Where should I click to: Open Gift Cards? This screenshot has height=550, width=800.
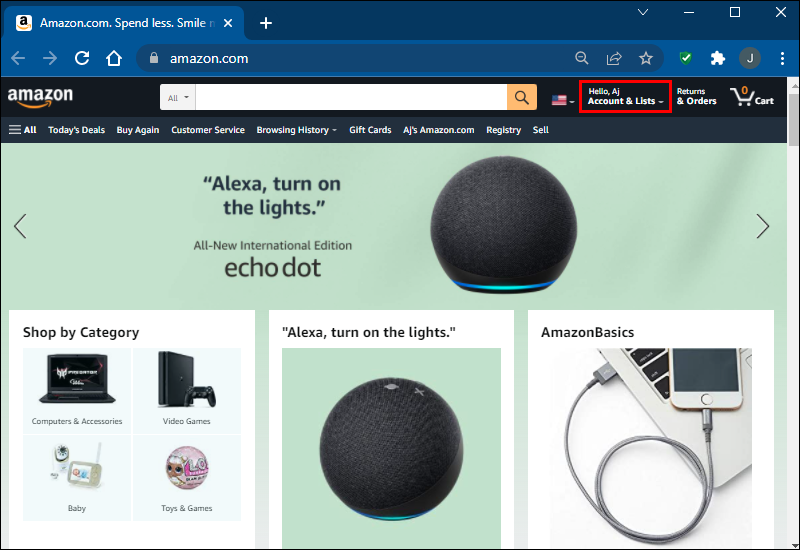pos(370,130)
